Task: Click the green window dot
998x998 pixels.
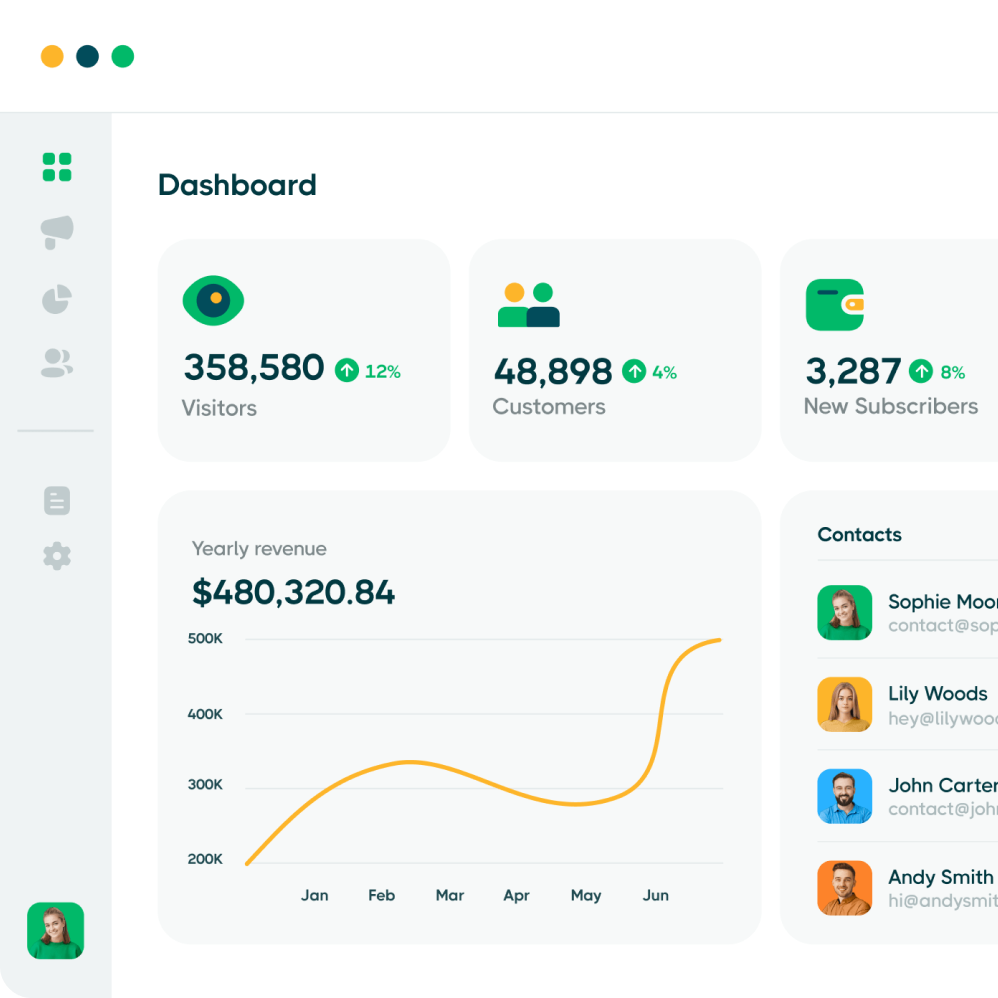Action: point(123,56)
